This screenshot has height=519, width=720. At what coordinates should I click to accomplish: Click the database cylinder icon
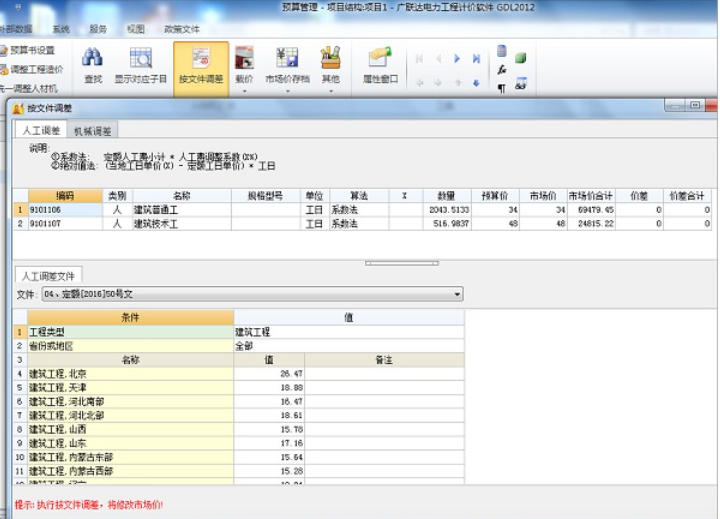click(502, 50)
